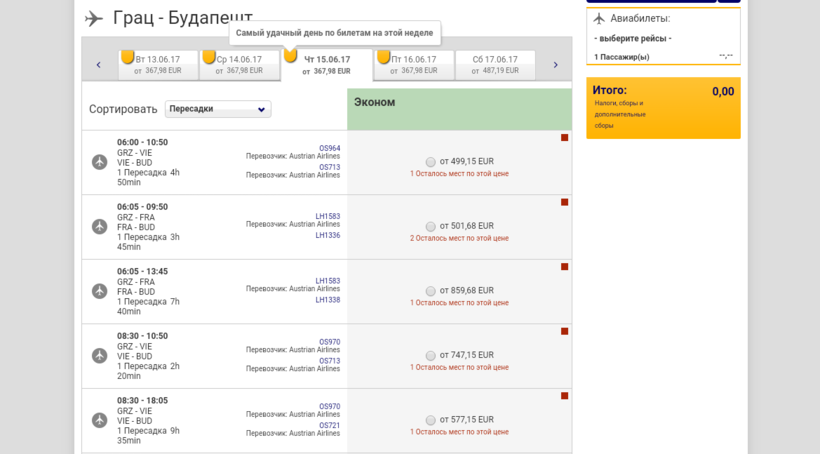Select the 501,68 EUR economy fare

(x=431, y=227)
